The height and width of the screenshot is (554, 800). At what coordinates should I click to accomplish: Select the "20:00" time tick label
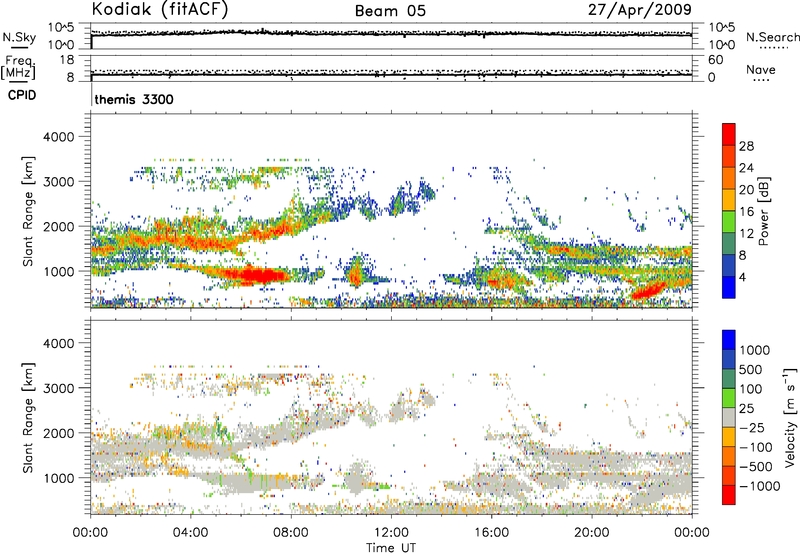[591, 533]
